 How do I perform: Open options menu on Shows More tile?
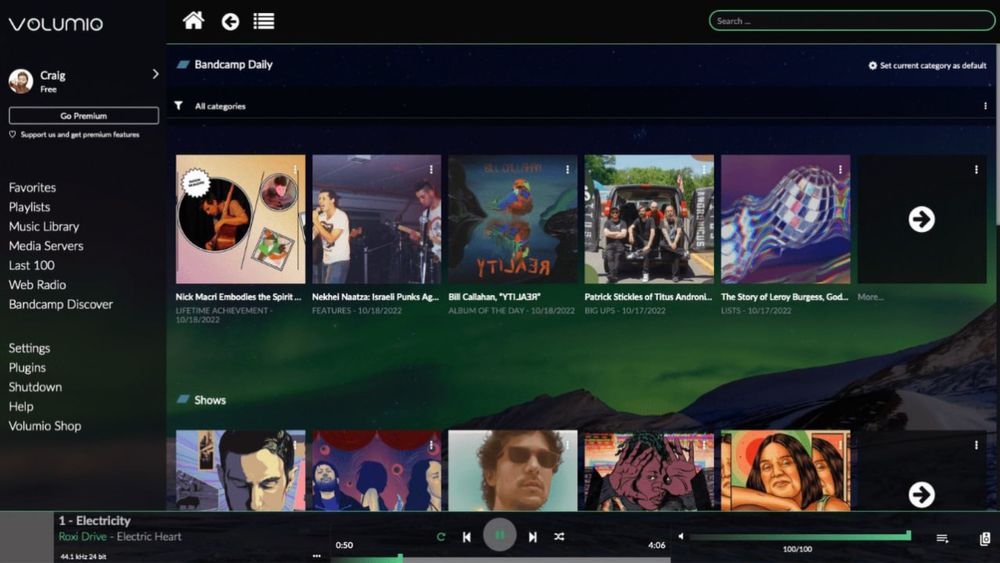click(976, 445)
